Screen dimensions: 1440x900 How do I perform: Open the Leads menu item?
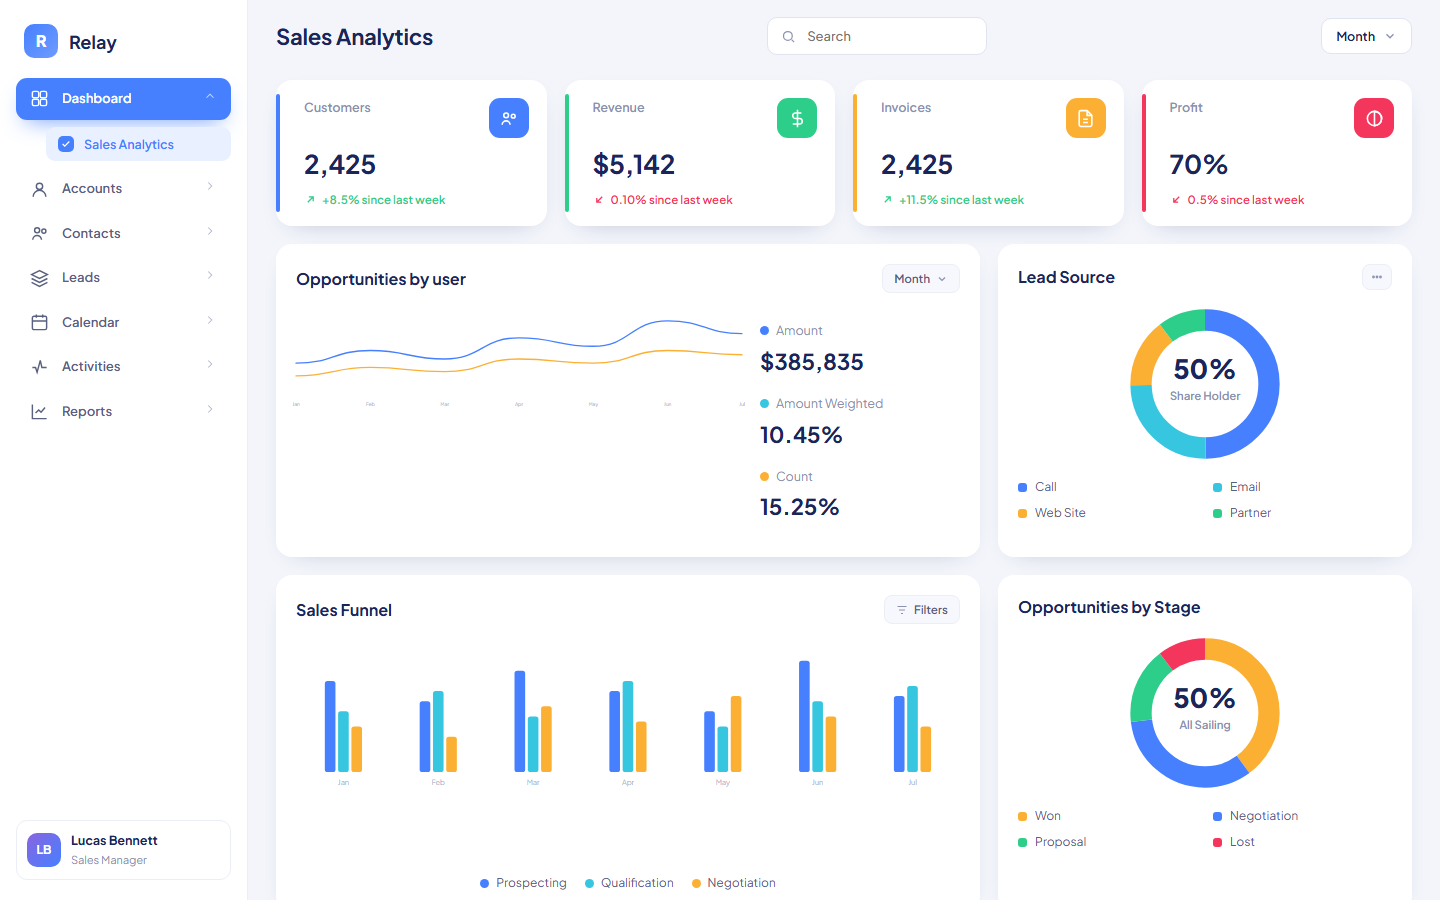click(x=123, y=278)
